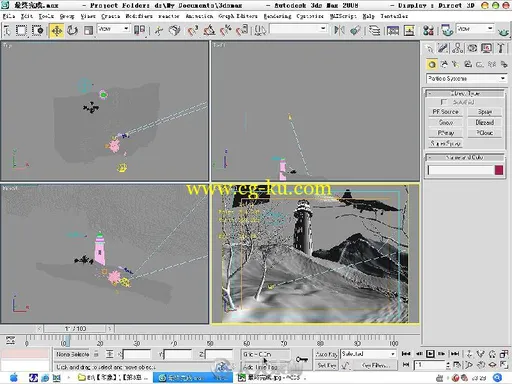This screenshot has width=512, height=384.
Task: Open the Utilities hammer panel tab
Action: point(500,49)
